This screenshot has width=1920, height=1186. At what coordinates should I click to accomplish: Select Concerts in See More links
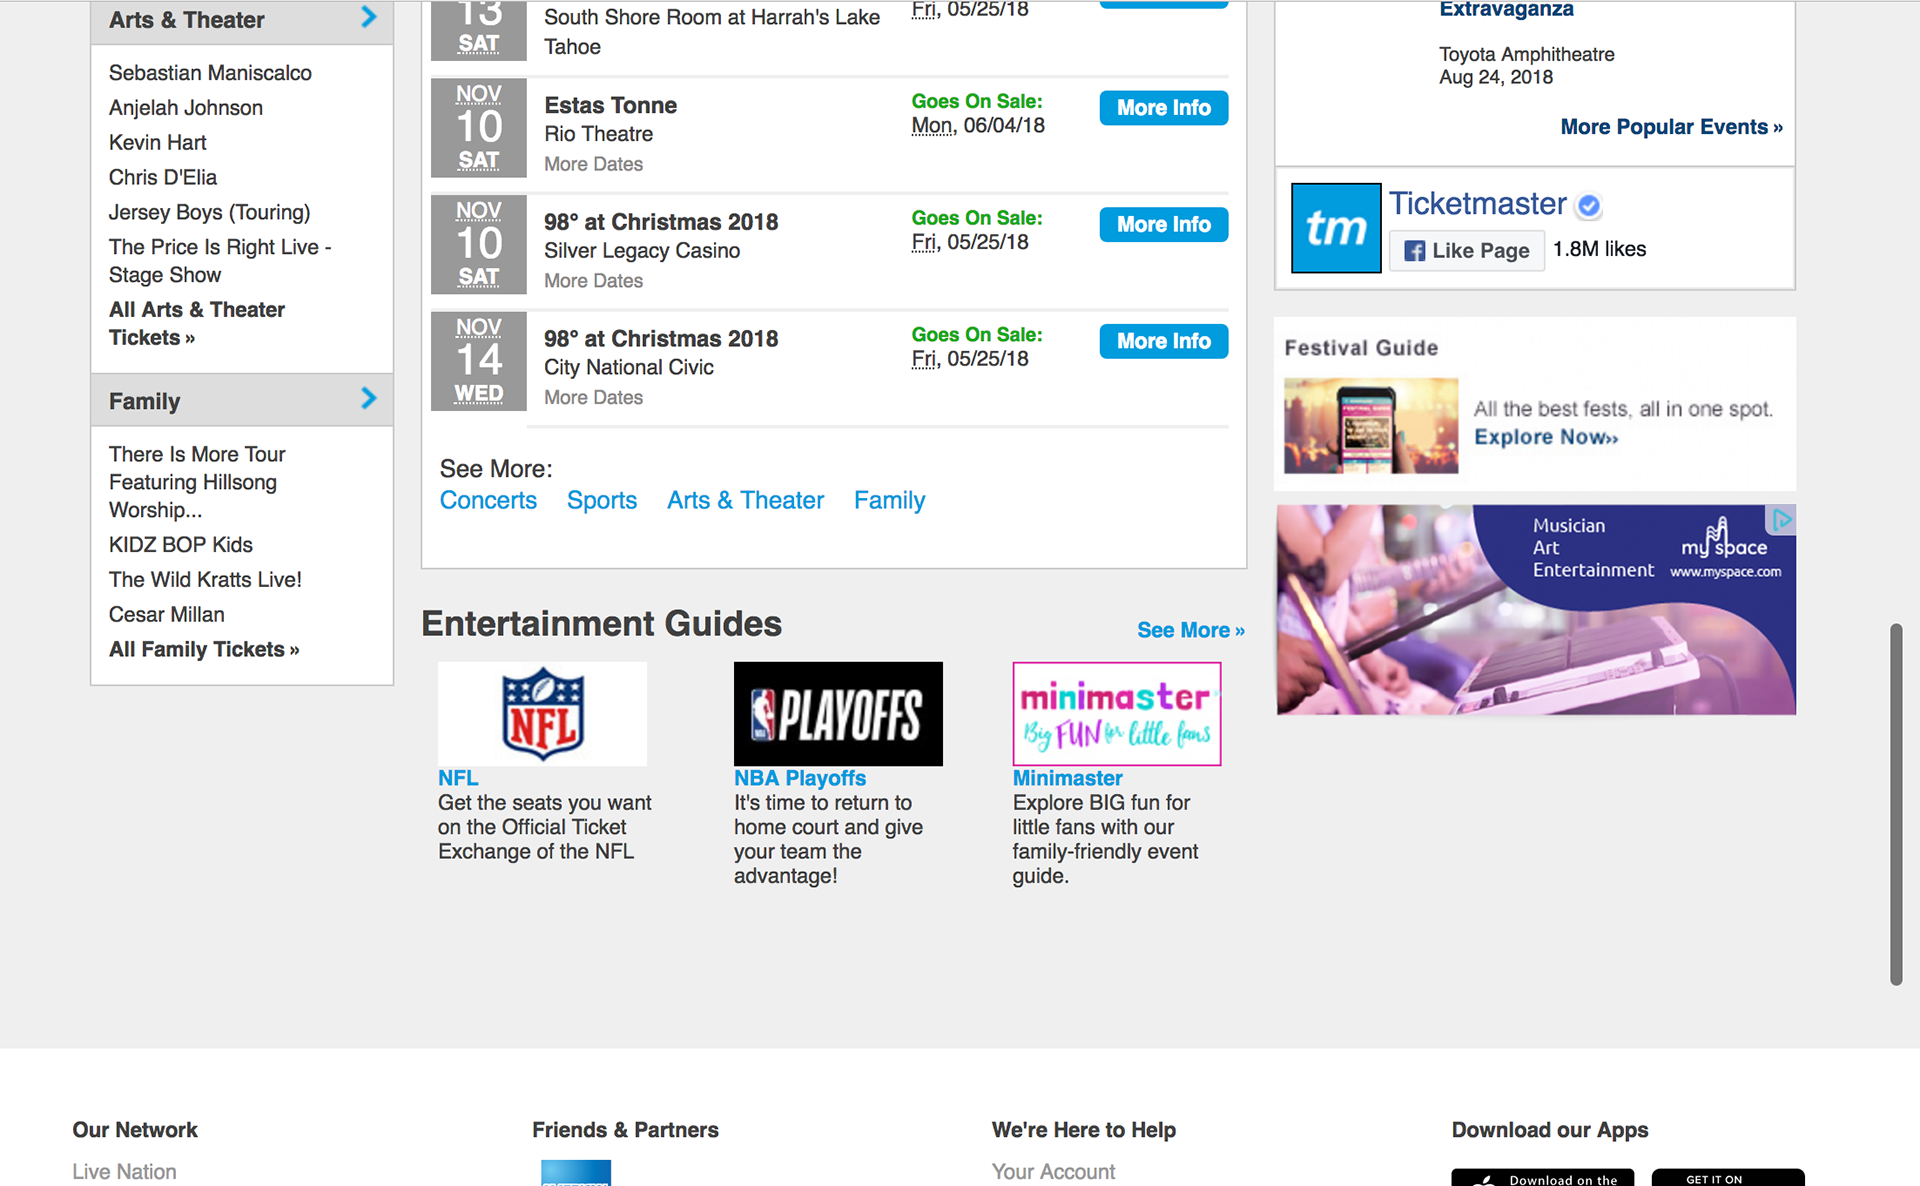[x=488, y=500]
